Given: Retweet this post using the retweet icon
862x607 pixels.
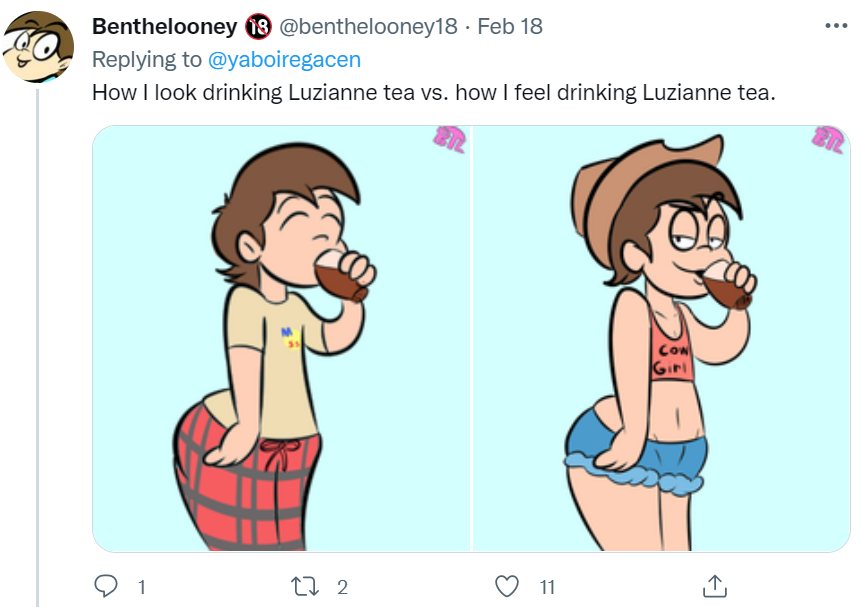Looking at the screenshot, I should (x=305, y=586).
